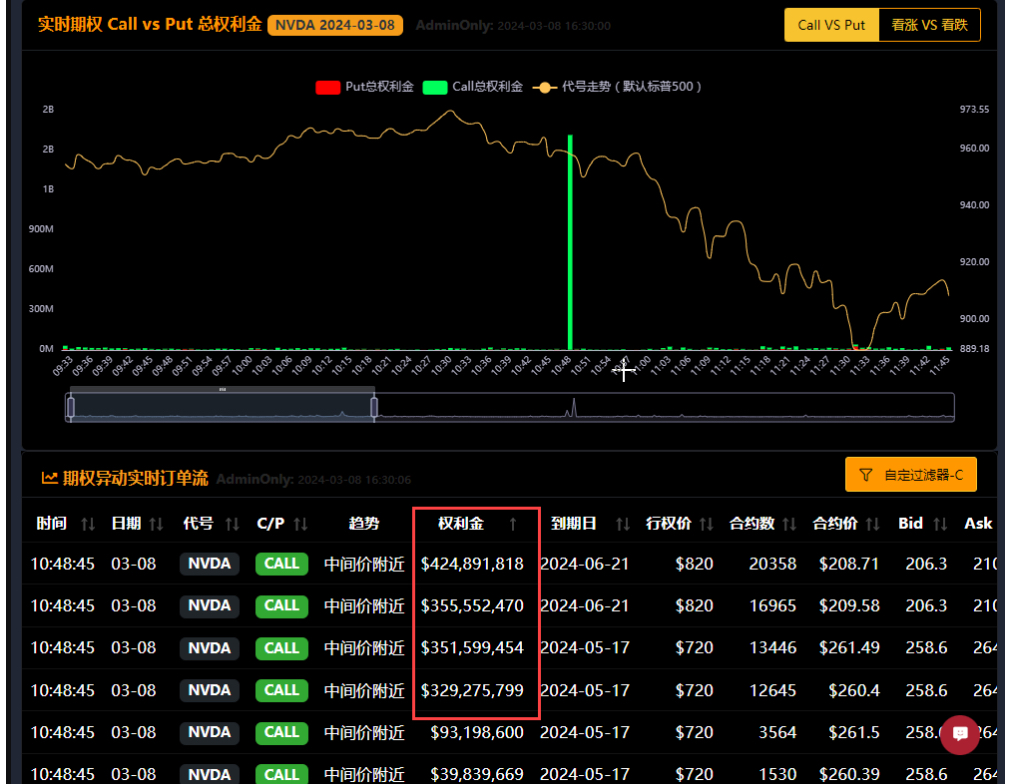The image size is (1019, 784).
Task: Toggle the Call总权利金 legend item
Action: (x=473, y=87)
